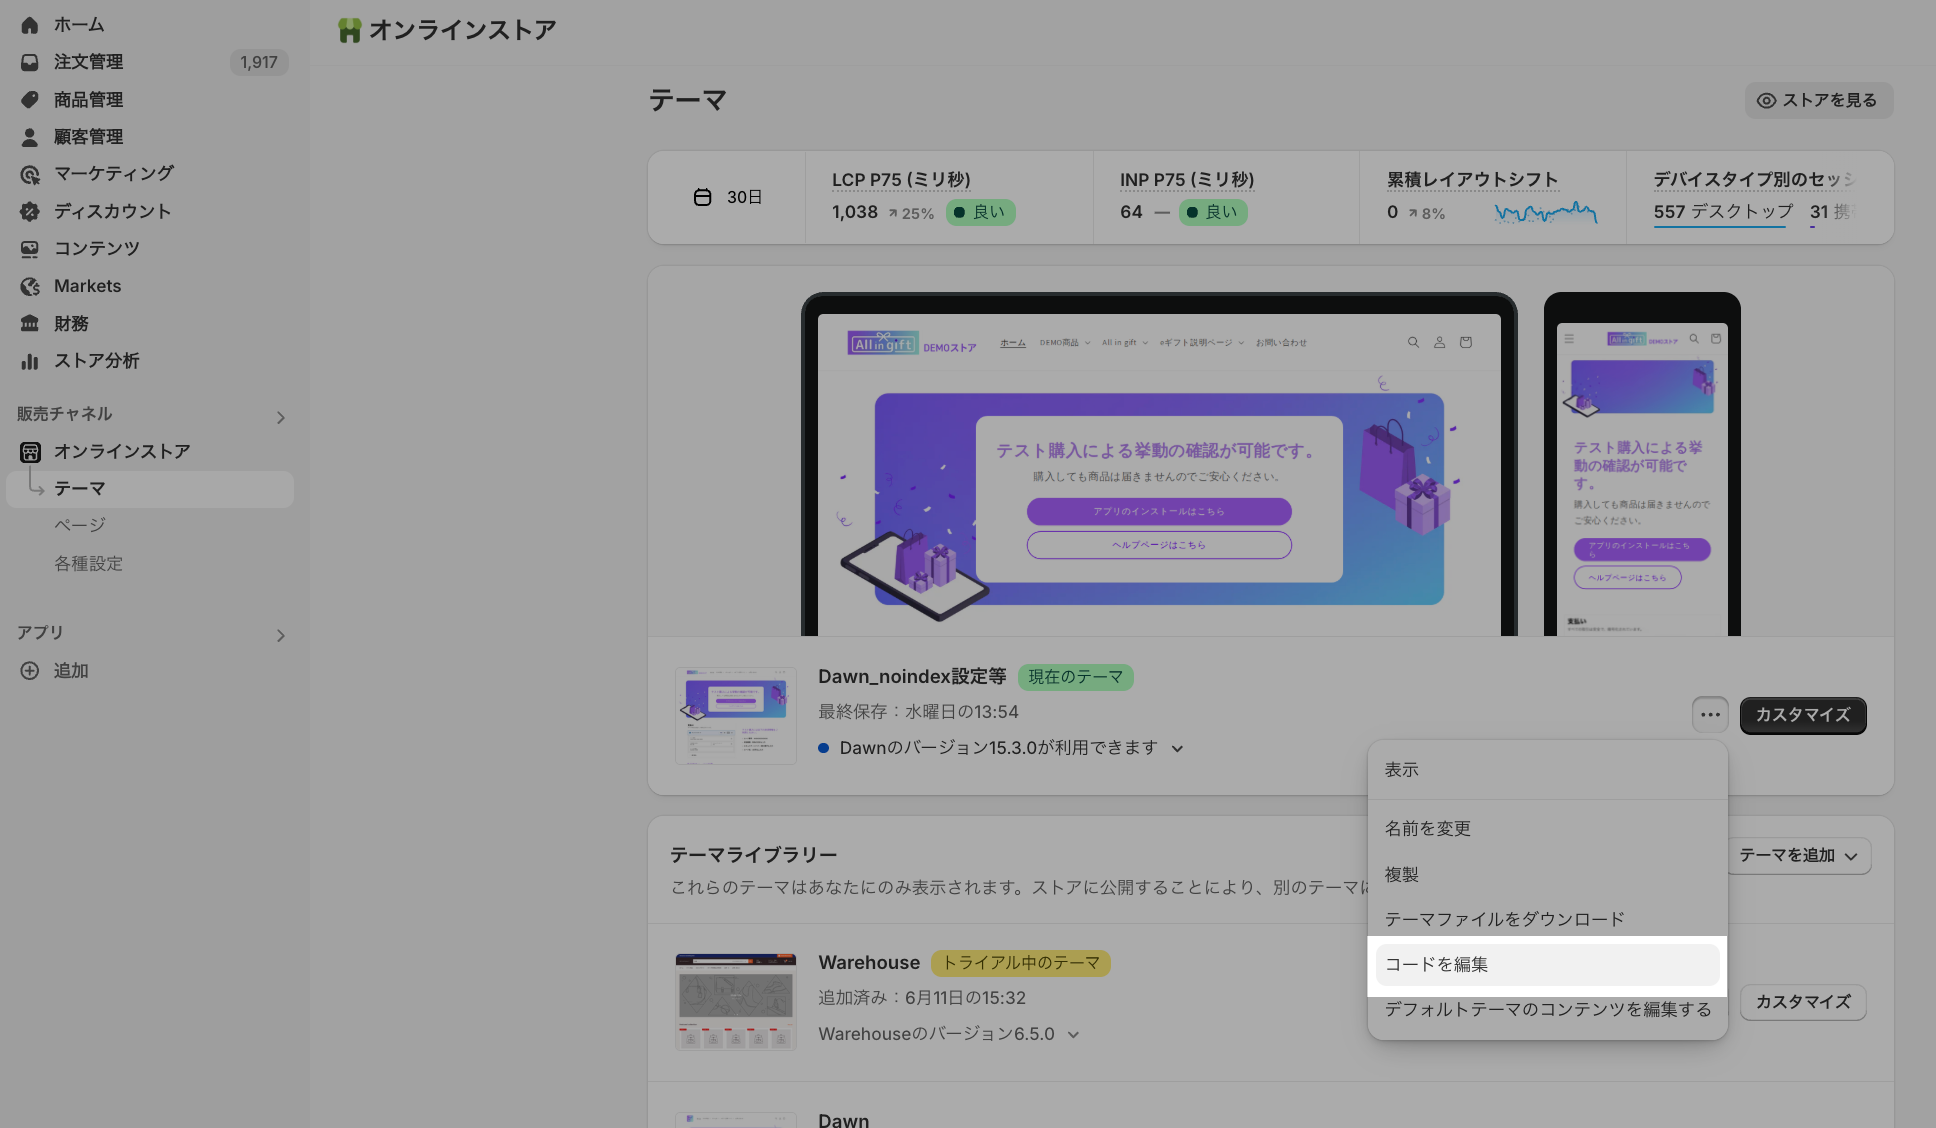The width and height of the screenshot is (1936, 1128).
Task: Click the ストアを見る button
Action: [1818, 100]
